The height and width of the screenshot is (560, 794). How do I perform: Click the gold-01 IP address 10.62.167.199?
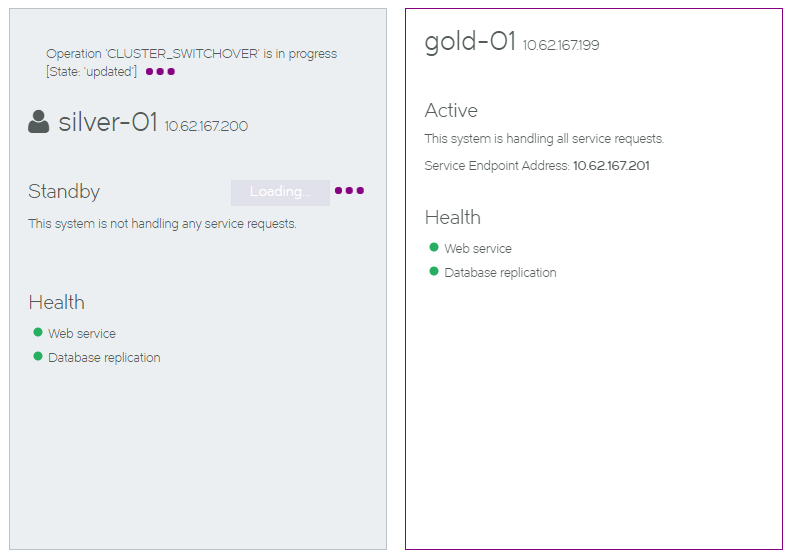click(561, 45)
